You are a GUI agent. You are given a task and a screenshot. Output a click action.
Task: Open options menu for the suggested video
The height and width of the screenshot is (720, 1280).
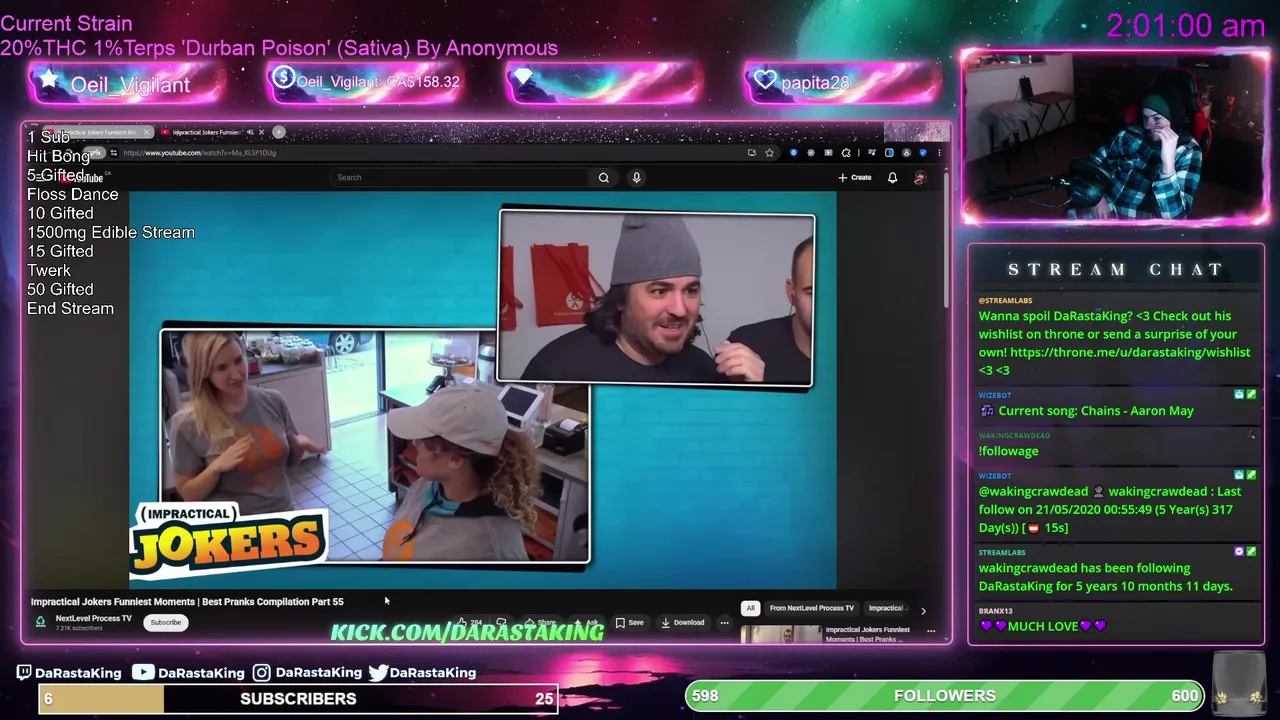[931, 631]
